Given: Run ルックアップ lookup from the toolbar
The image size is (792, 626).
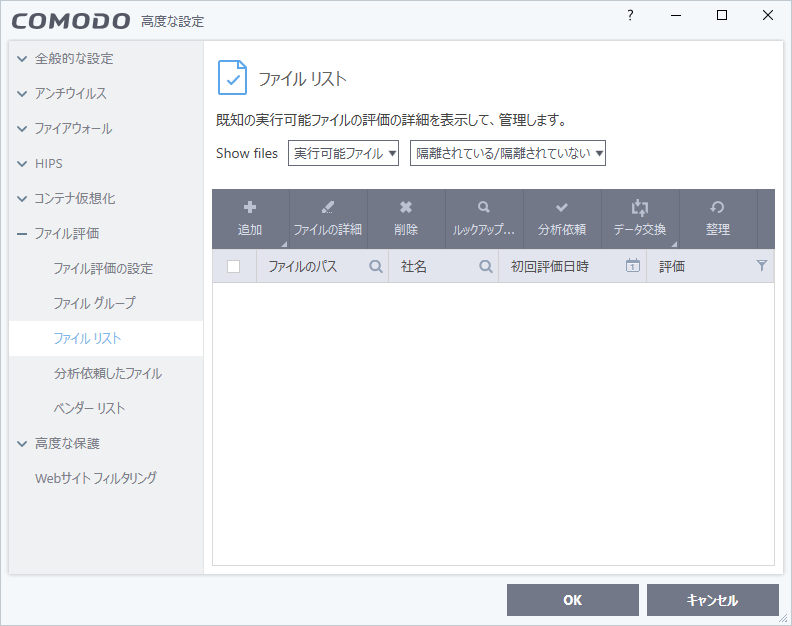Looking at the screenshot, I should [x=484, y=208].
